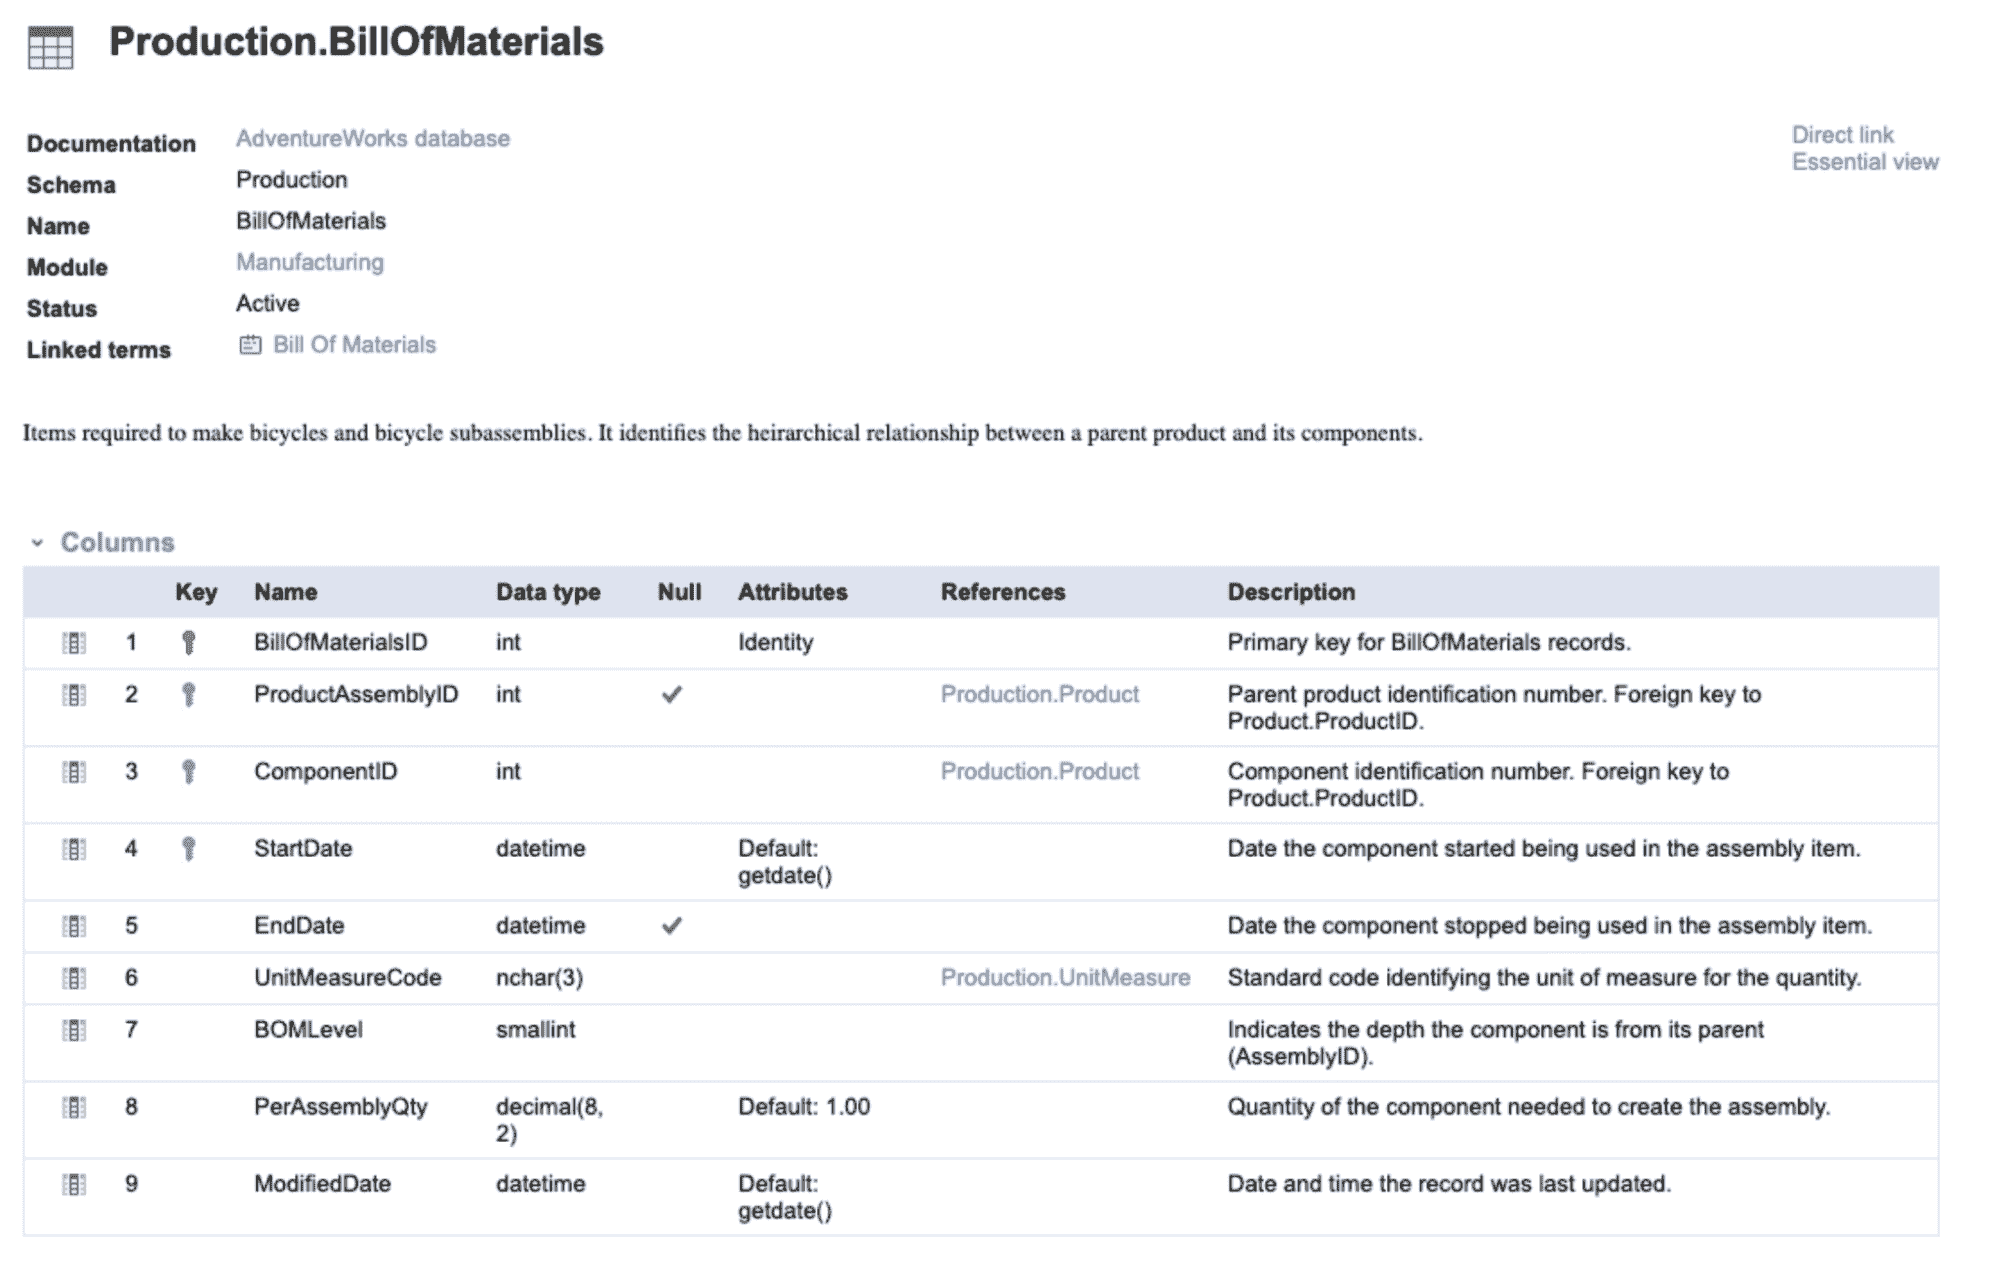This screenshot has height=1264, width=1999.
Task: Select the ComponentID column name
Action: pos(325,771)
